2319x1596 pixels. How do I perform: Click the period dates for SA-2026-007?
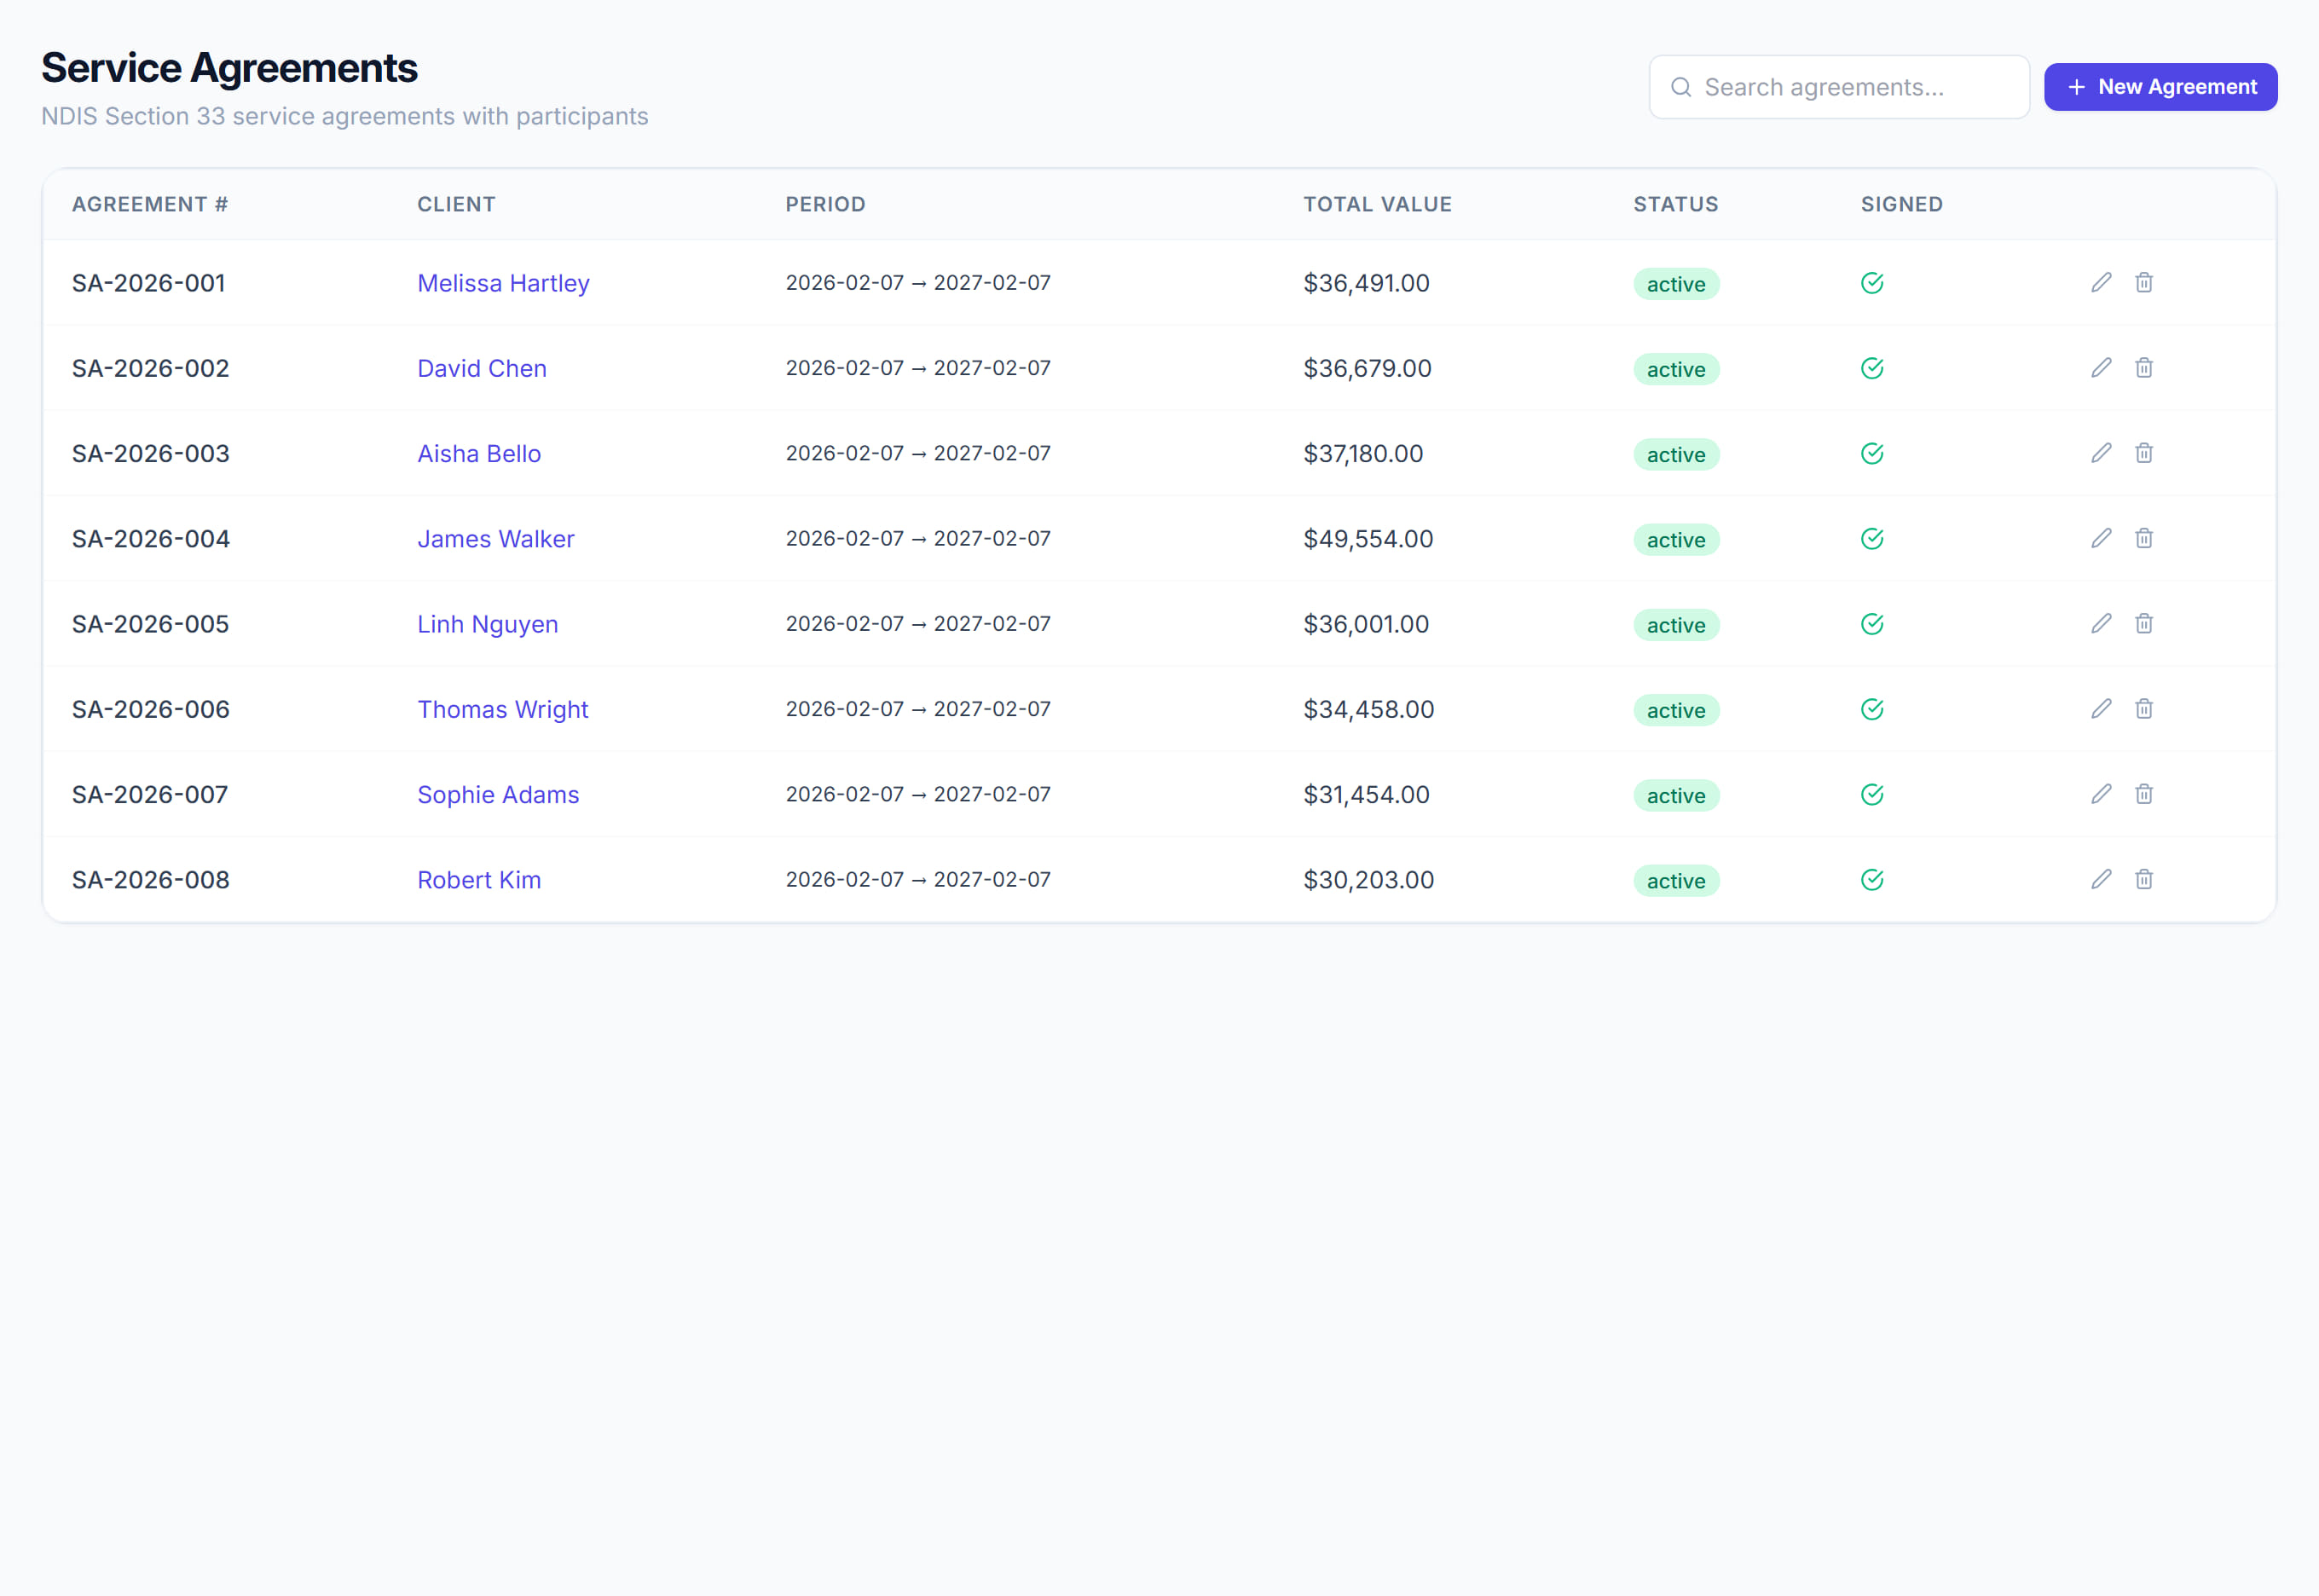click(918, 794)
